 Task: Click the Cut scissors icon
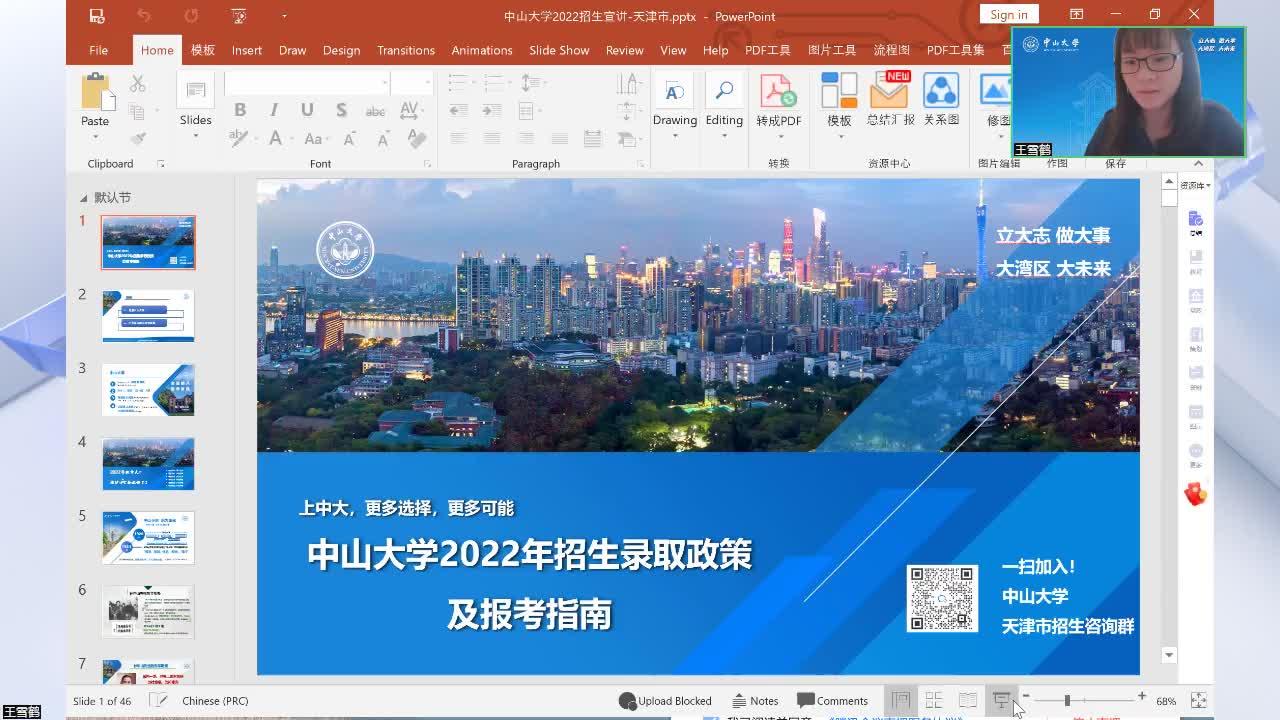click(x=138, y=83)
